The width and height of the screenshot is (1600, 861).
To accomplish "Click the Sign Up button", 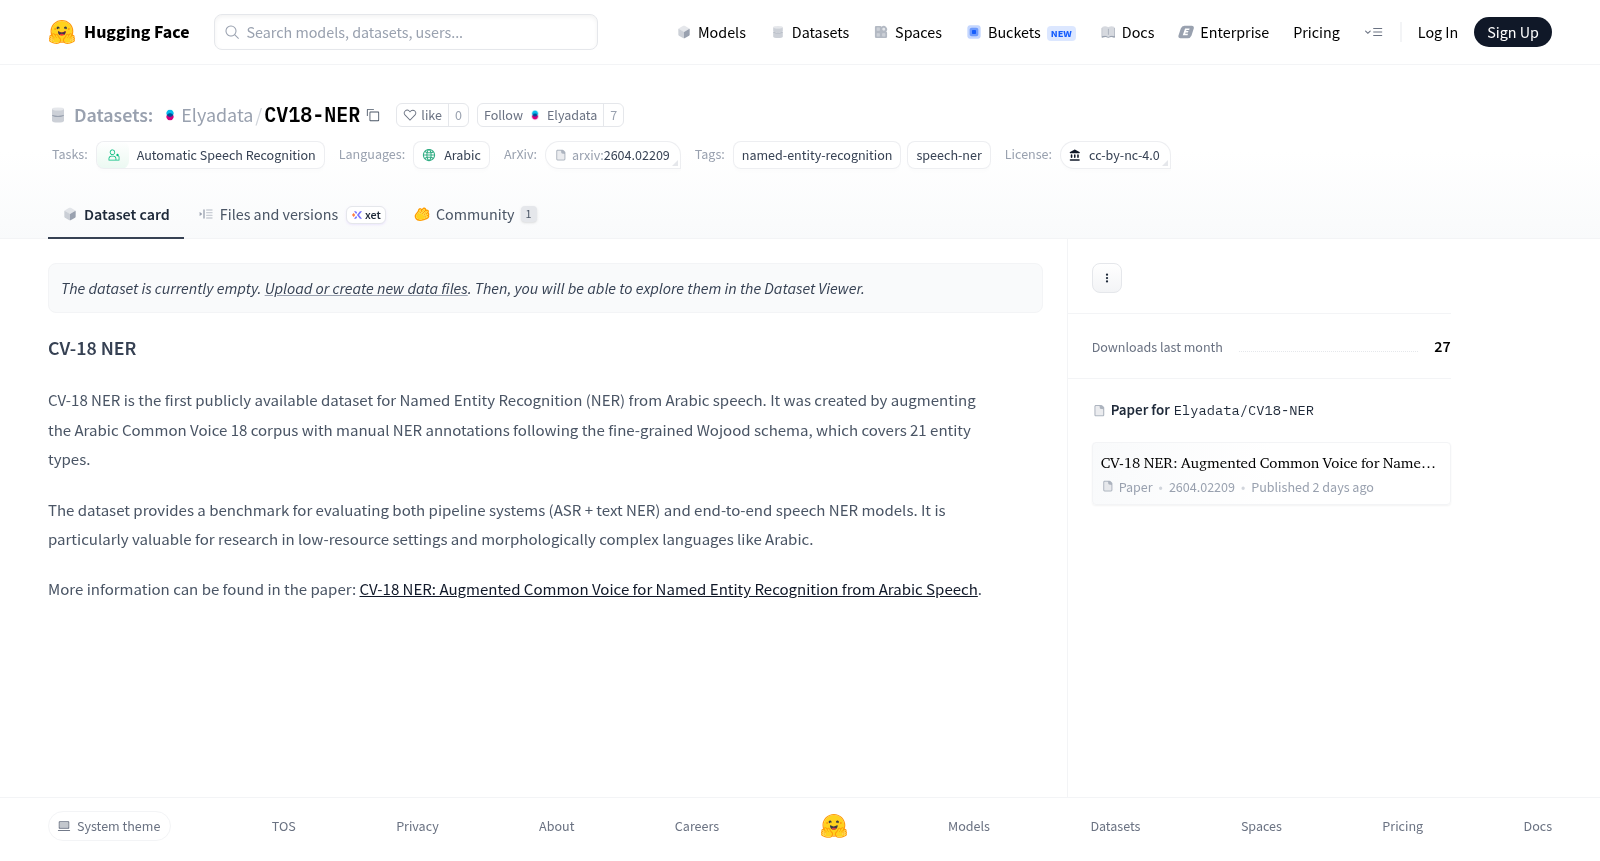I will coord(1513,32).
